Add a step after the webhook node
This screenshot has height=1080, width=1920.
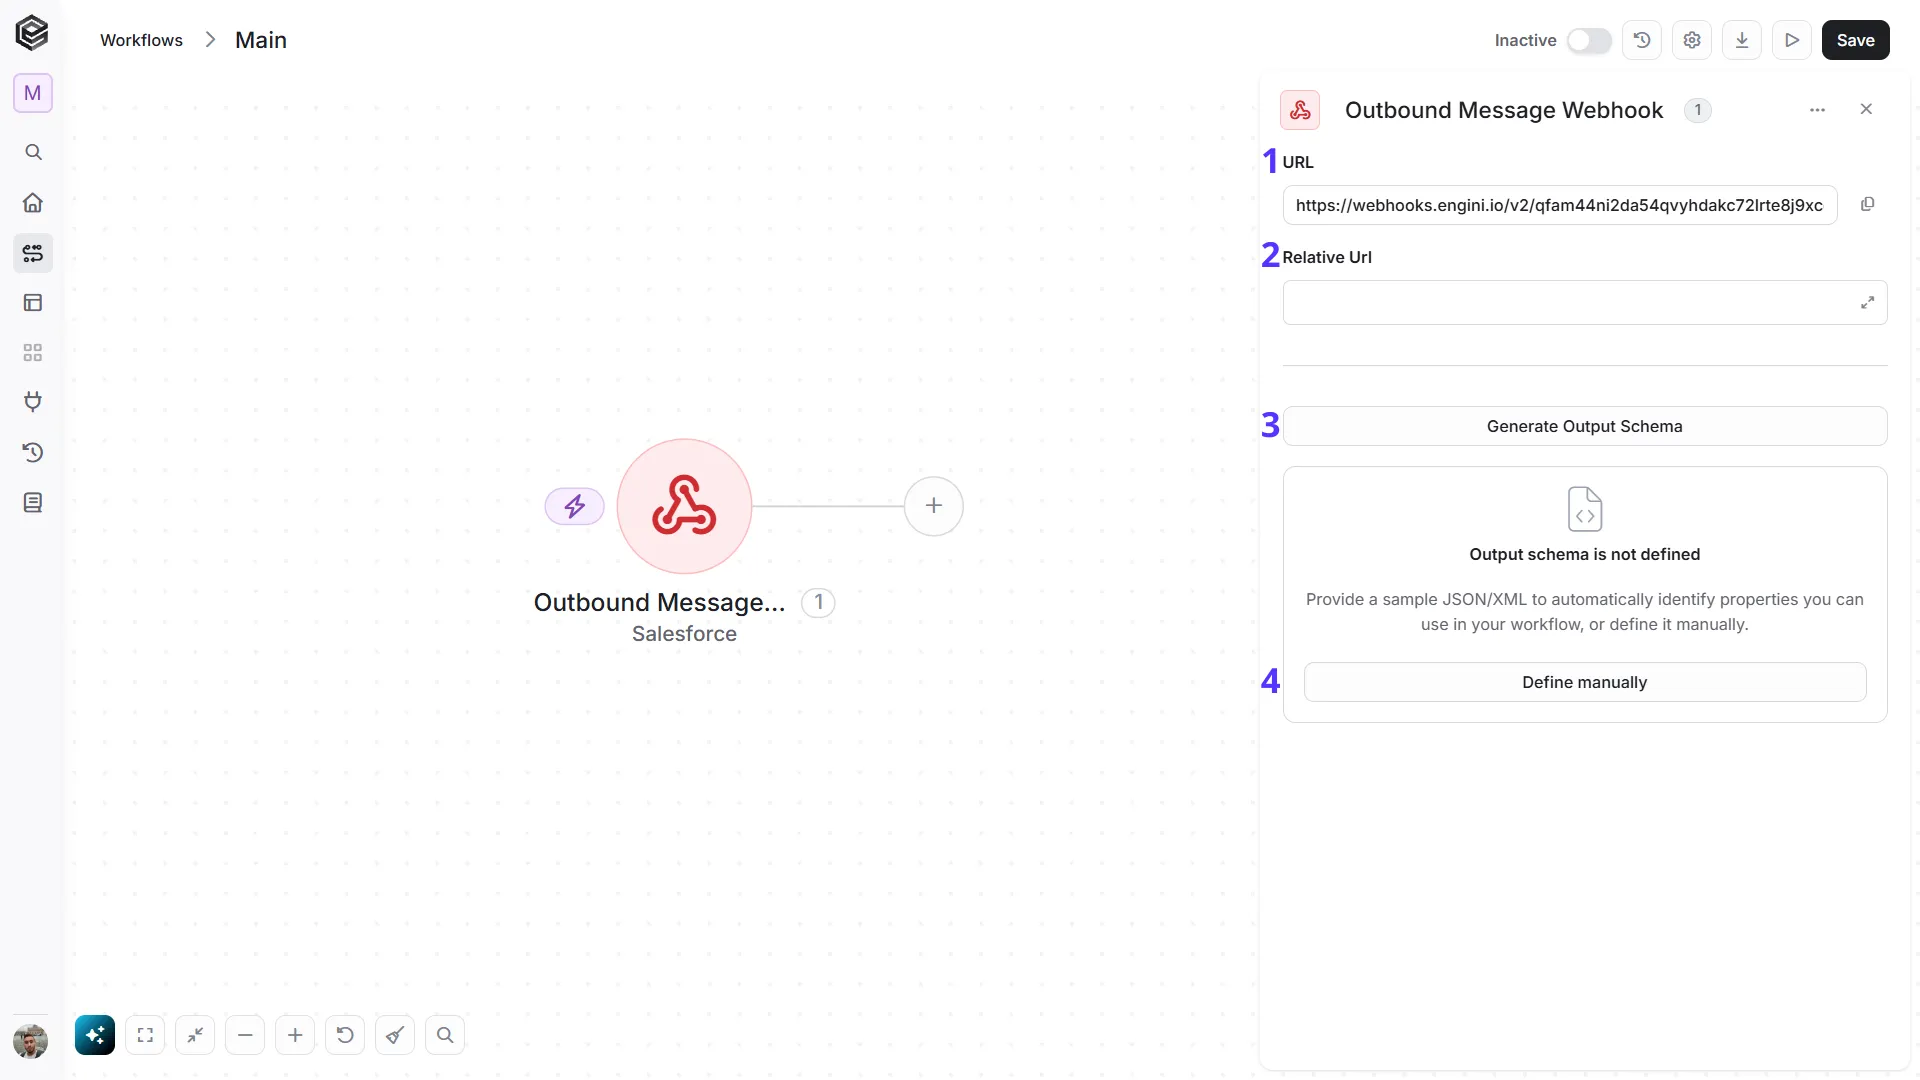click(x=934, y=506)
